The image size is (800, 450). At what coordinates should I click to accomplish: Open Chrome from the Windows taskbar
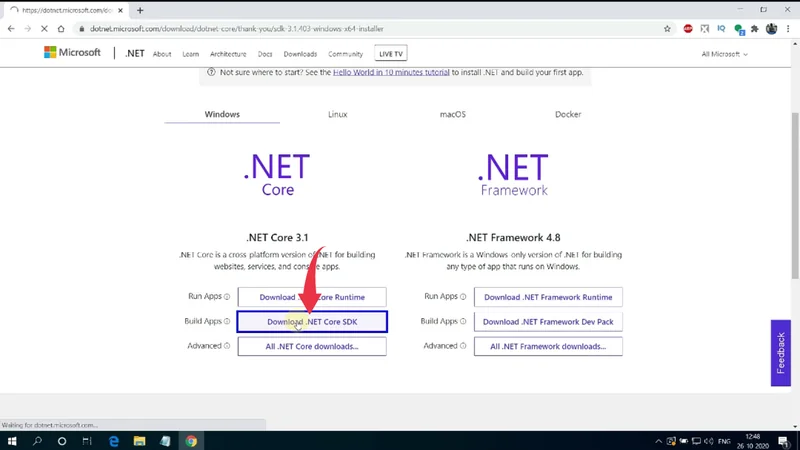coord(191,440)
